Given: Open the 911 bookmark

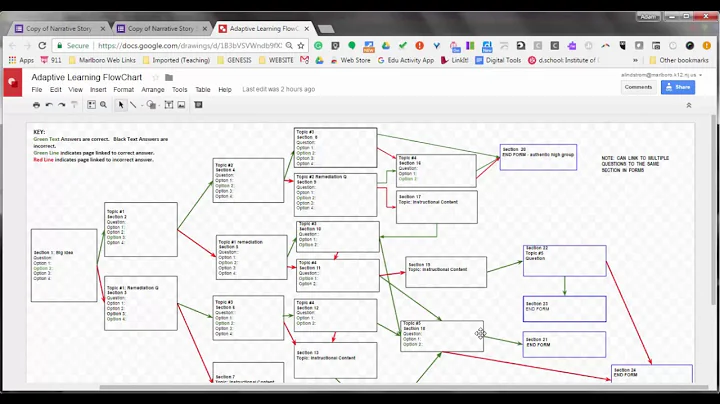Looking at the screenshot, I should coord(51,60).
